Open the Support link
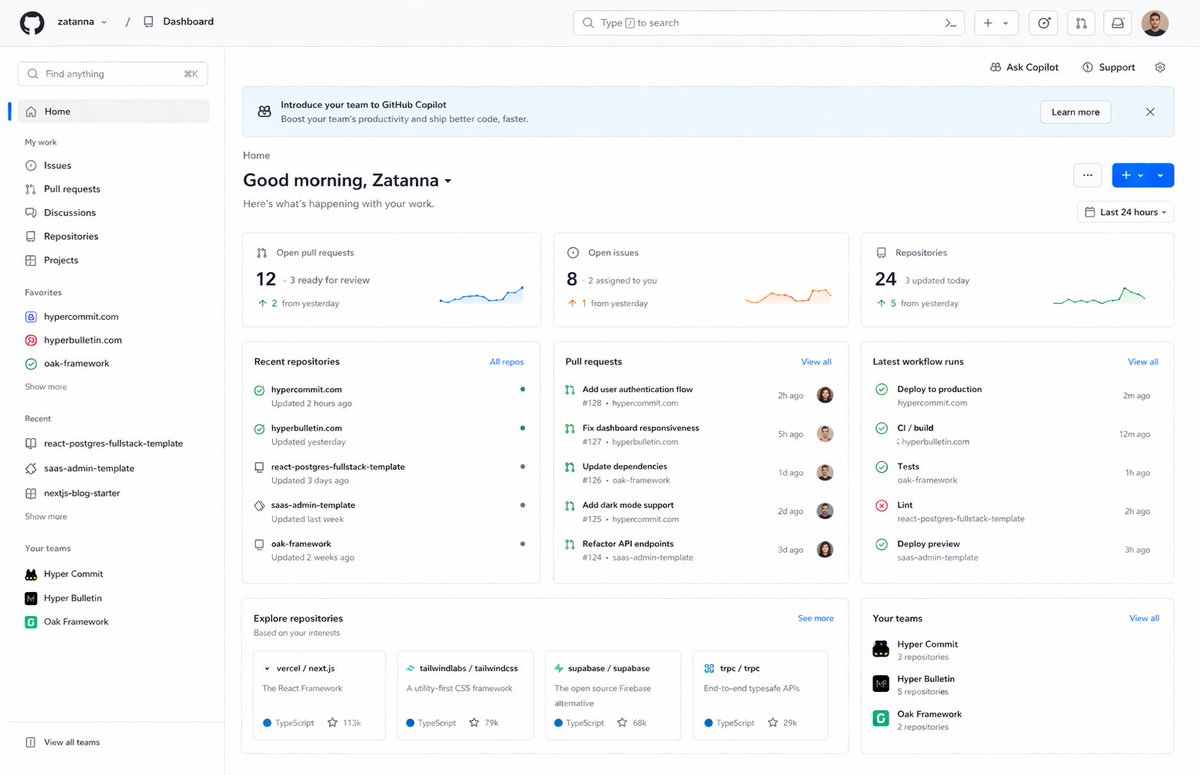This screenshot has height=775, width=1200. click(x=1108, y=67)
